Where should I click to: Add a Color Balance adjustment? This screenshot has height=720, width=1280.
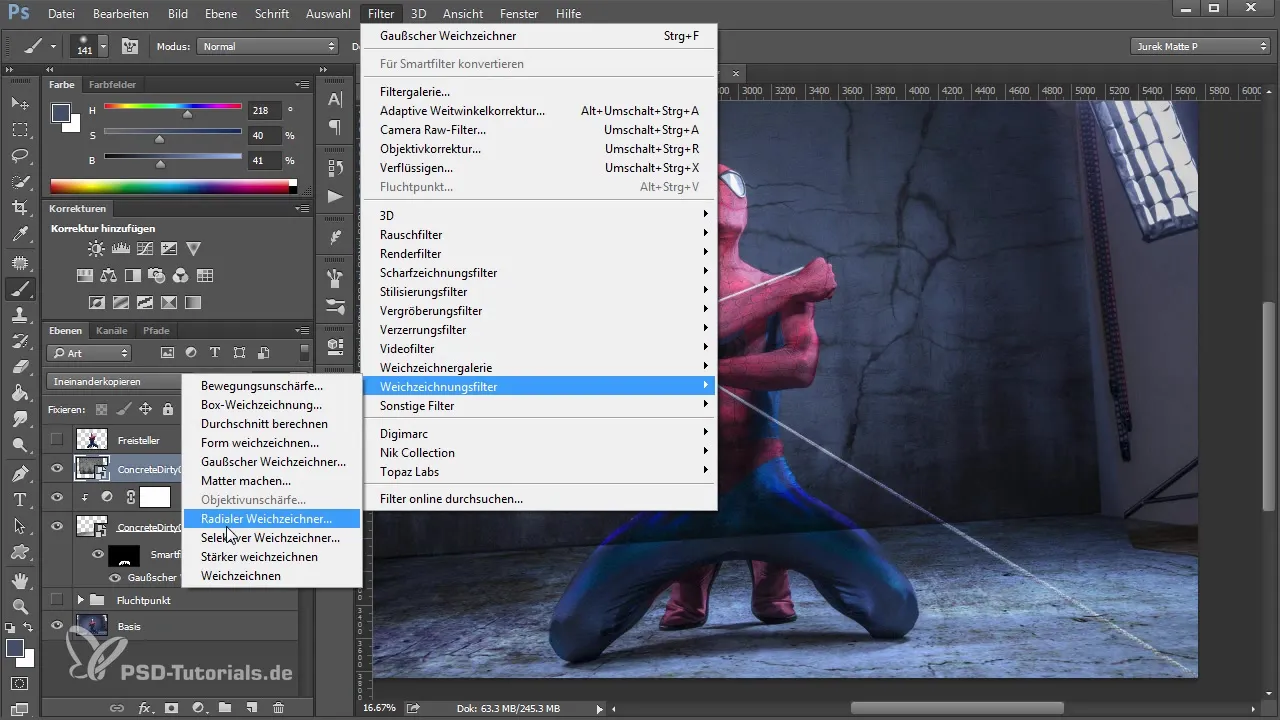(x=108, y=275)
